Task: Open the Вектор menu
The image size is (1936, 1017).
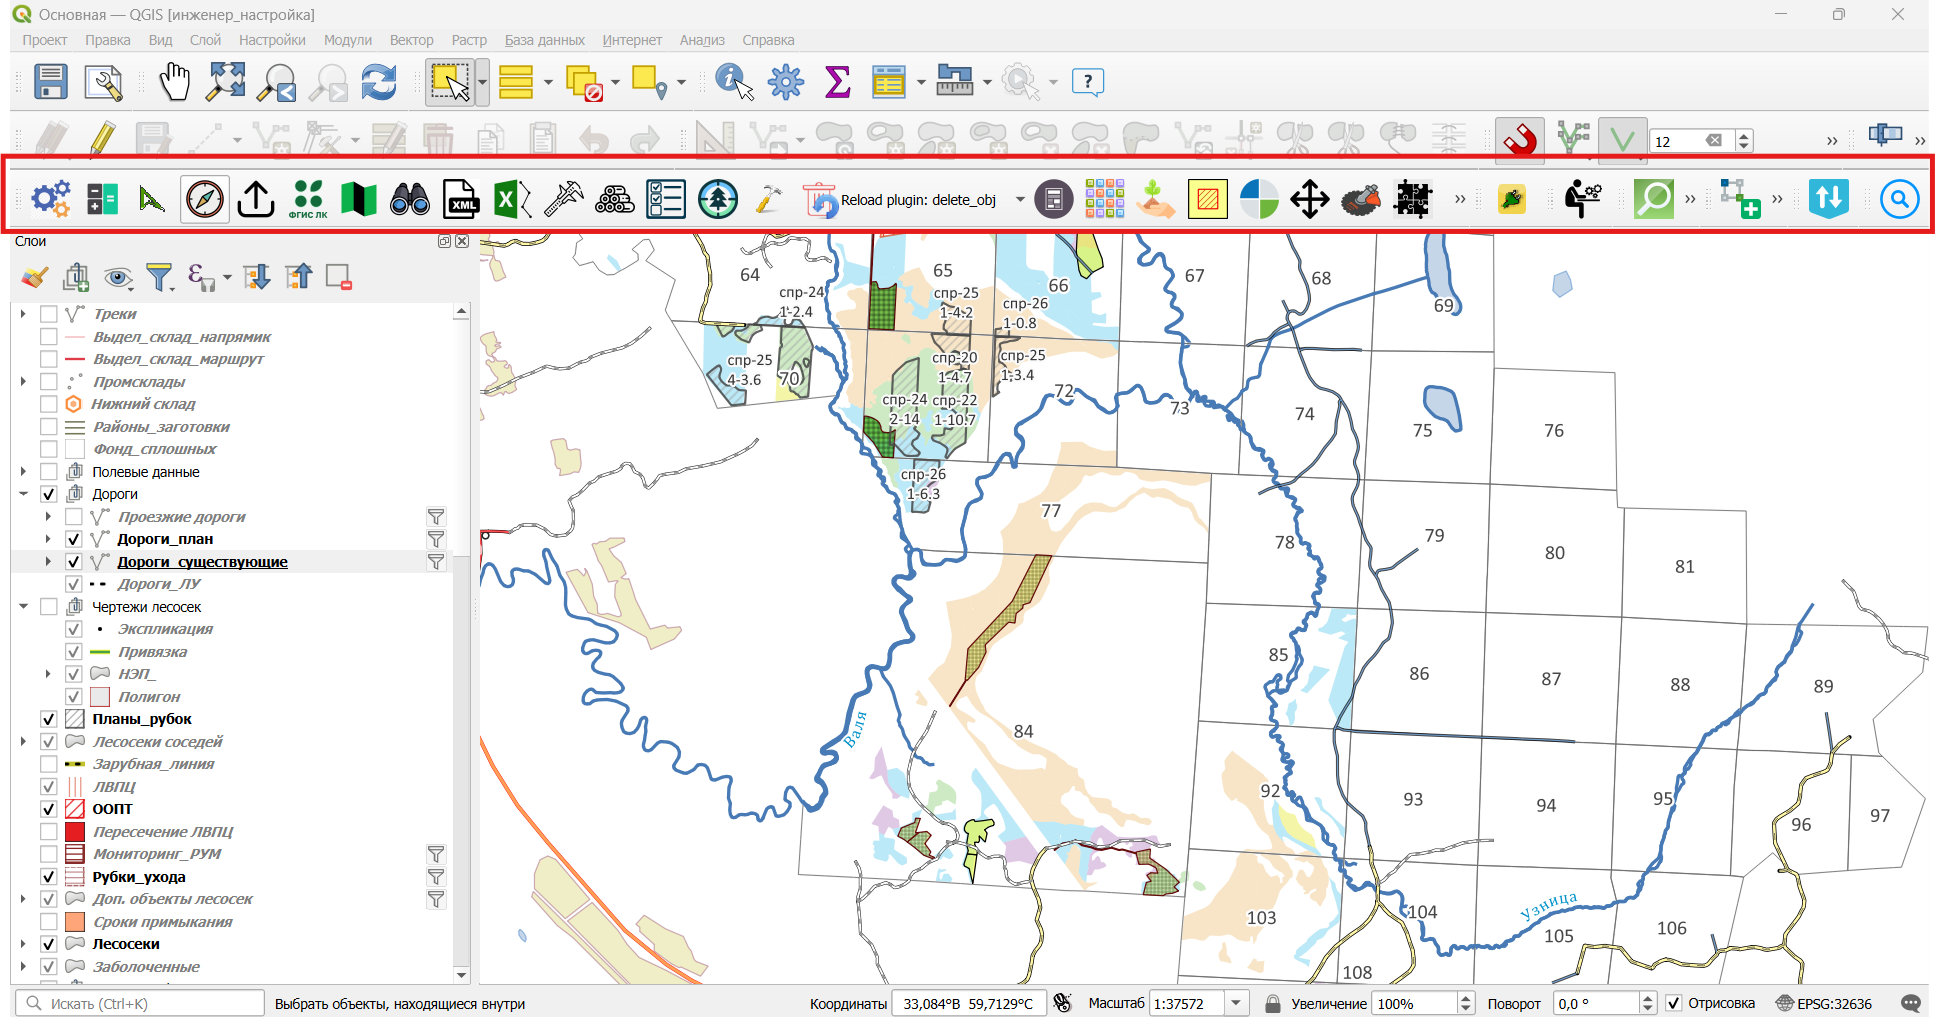Action: (411, 40)
